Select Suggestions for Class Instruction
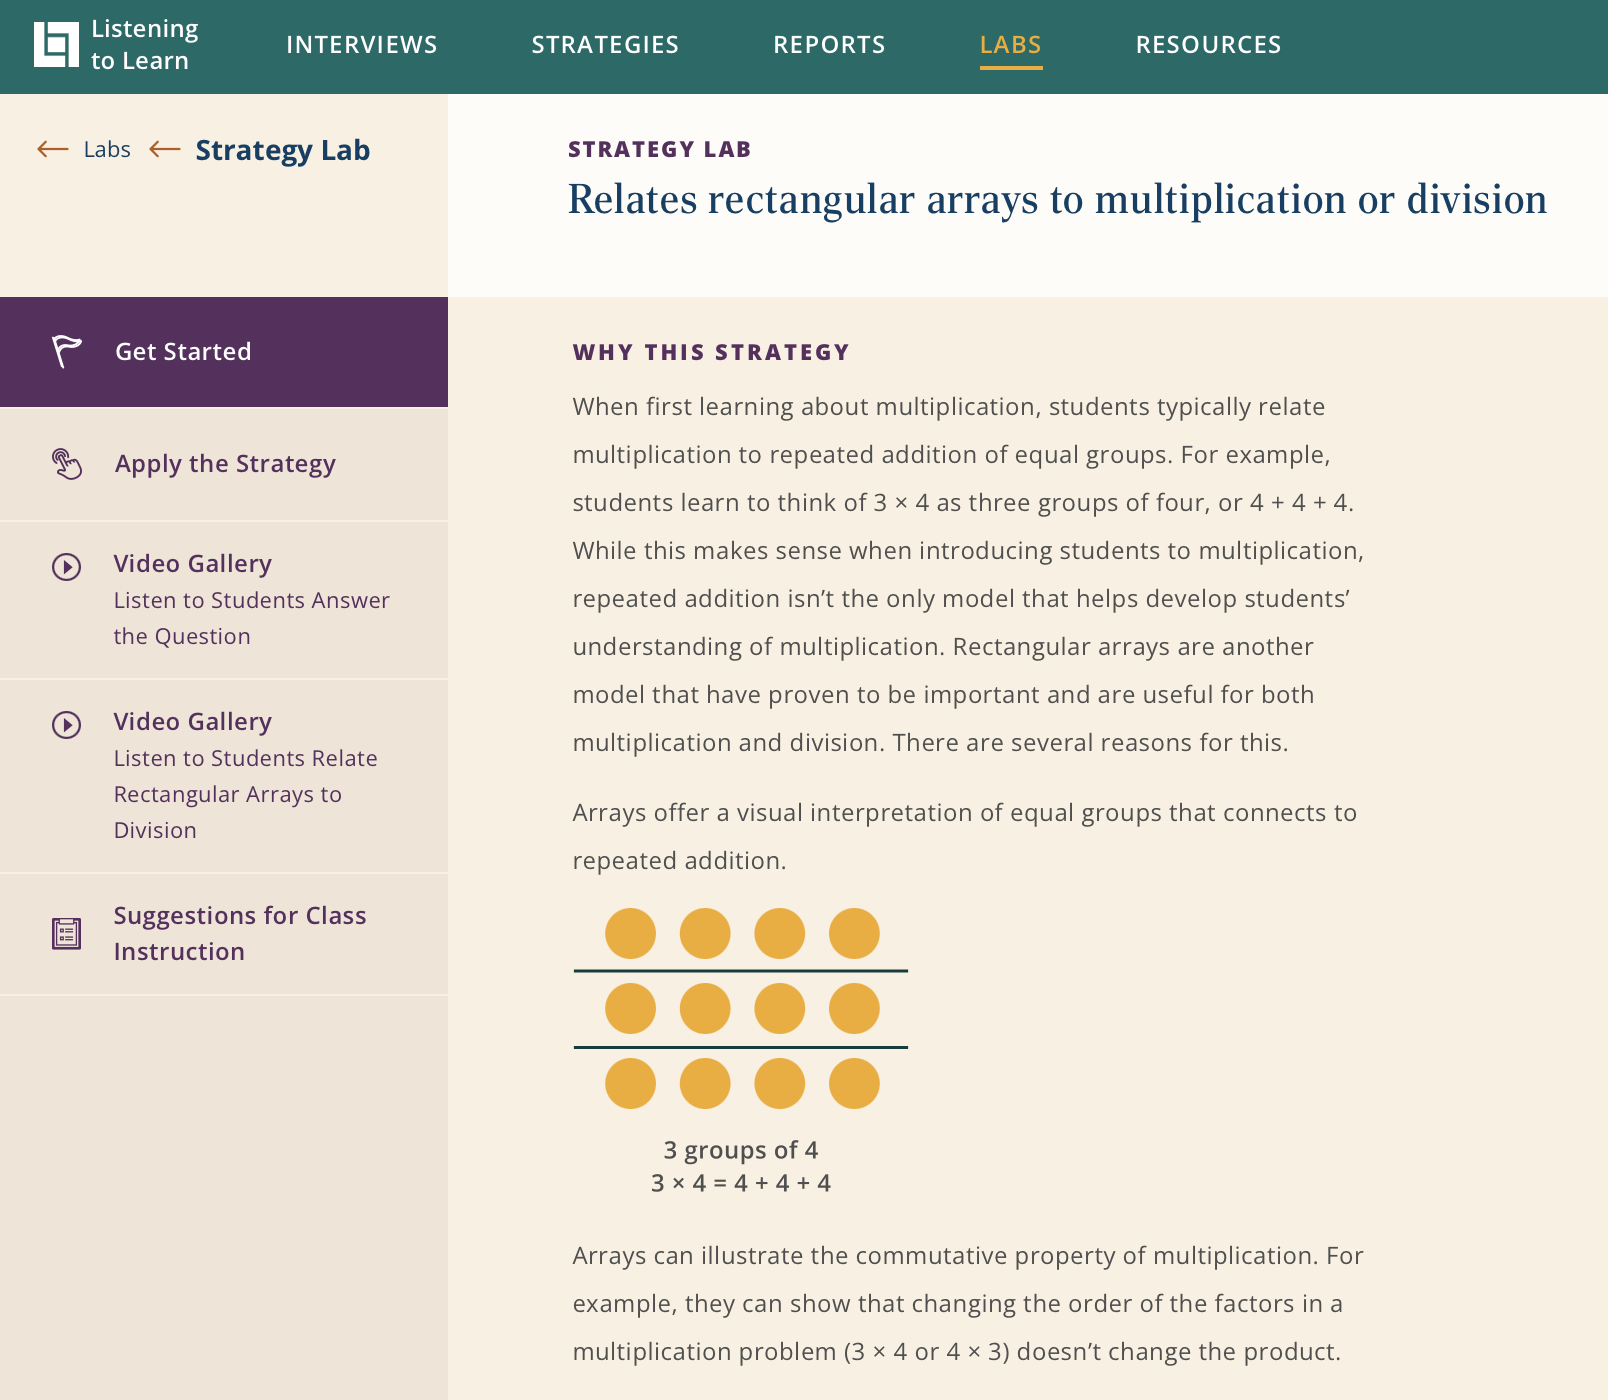 pos(241,932)
